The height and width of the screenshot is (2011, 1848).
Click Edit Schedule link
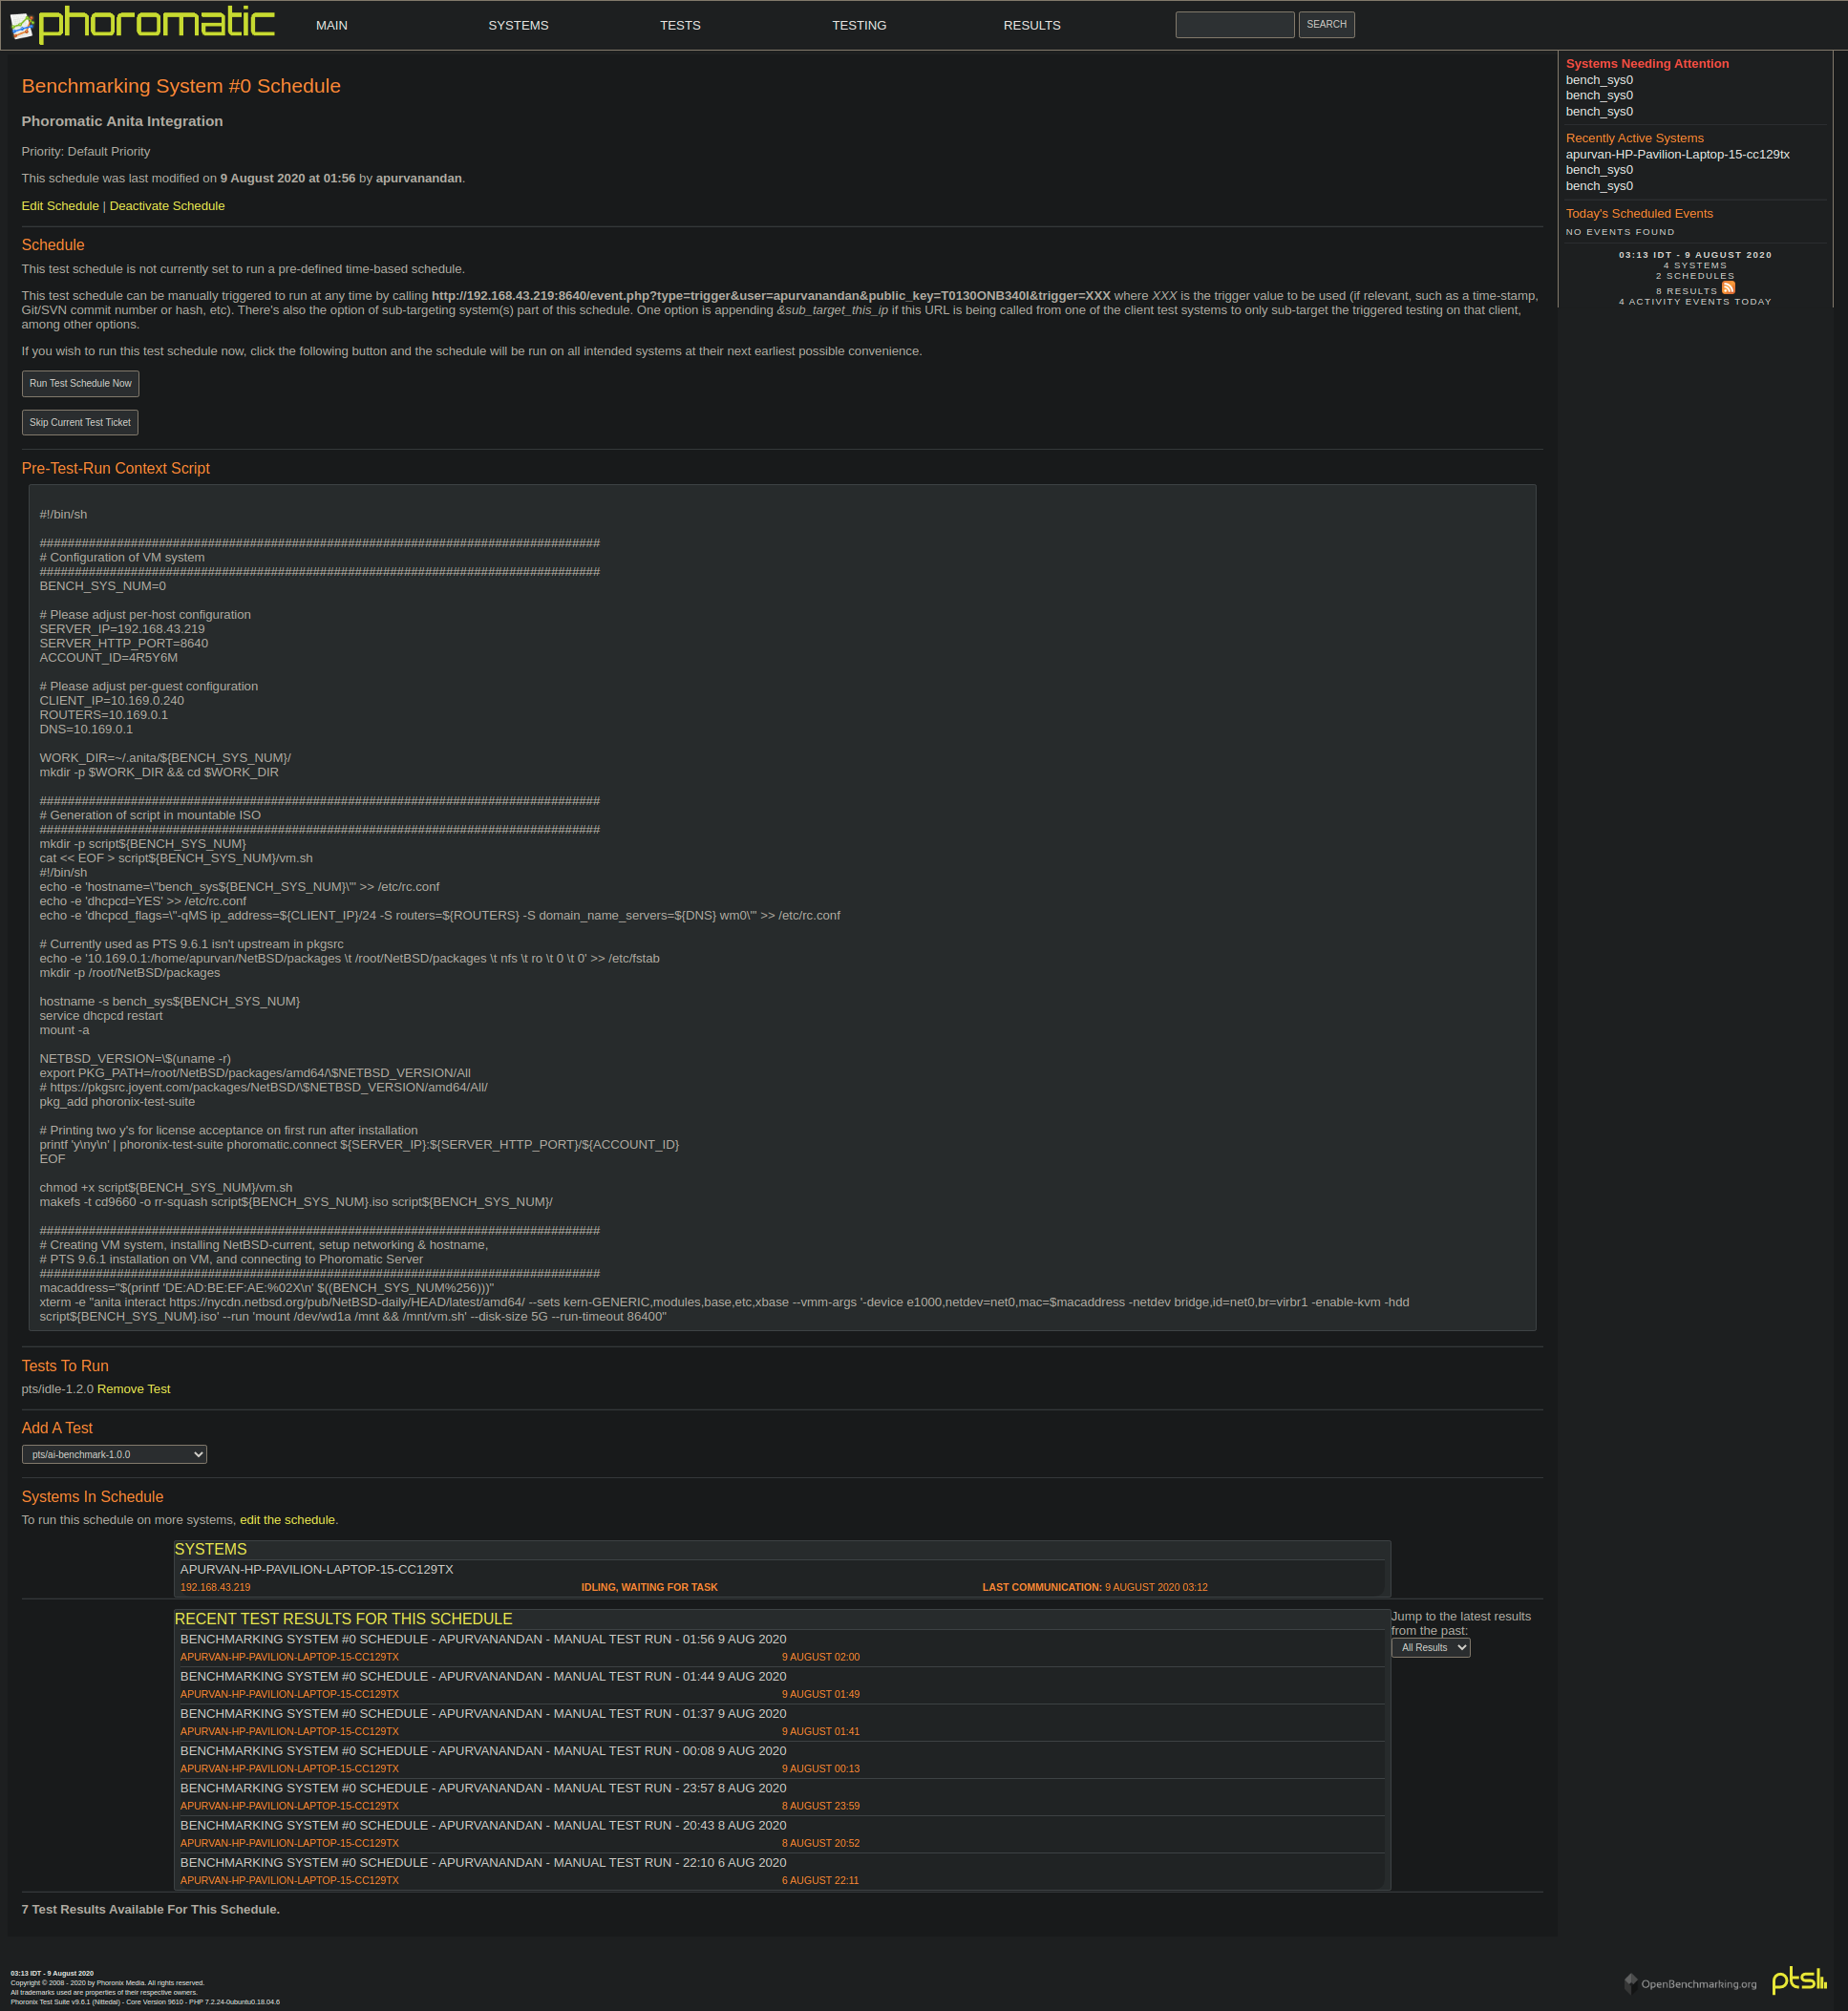point(60,206)
